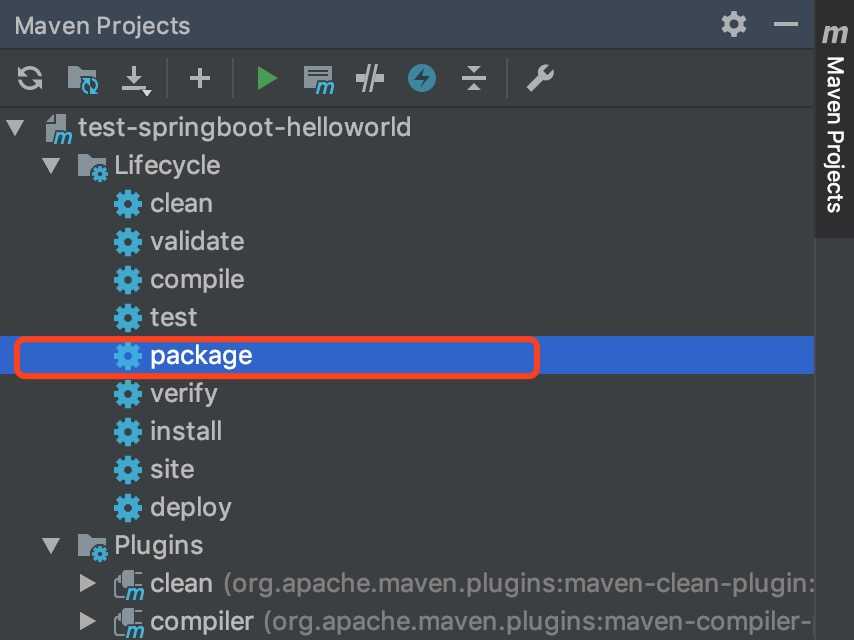Click the gear icon beside compile
Image resolution: width=854 pixels, height=640 pixels.
point(128,280)
